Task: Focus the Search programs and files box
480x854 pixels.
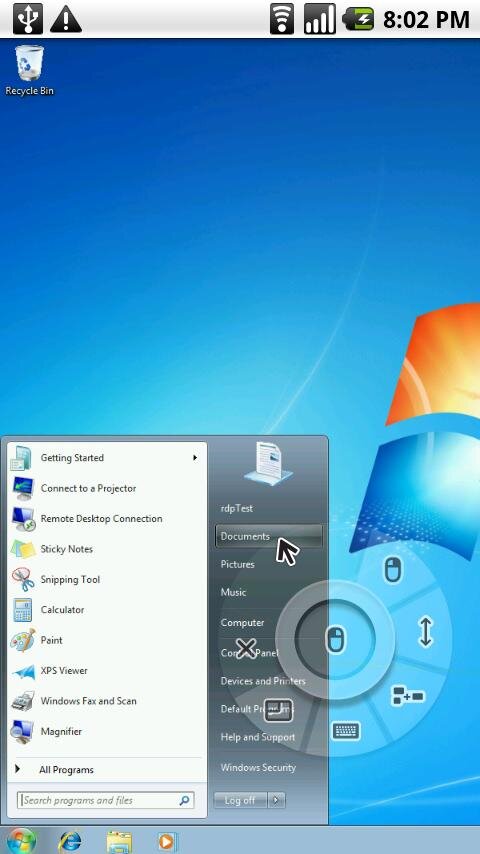Action: click(x=106, y=800)
